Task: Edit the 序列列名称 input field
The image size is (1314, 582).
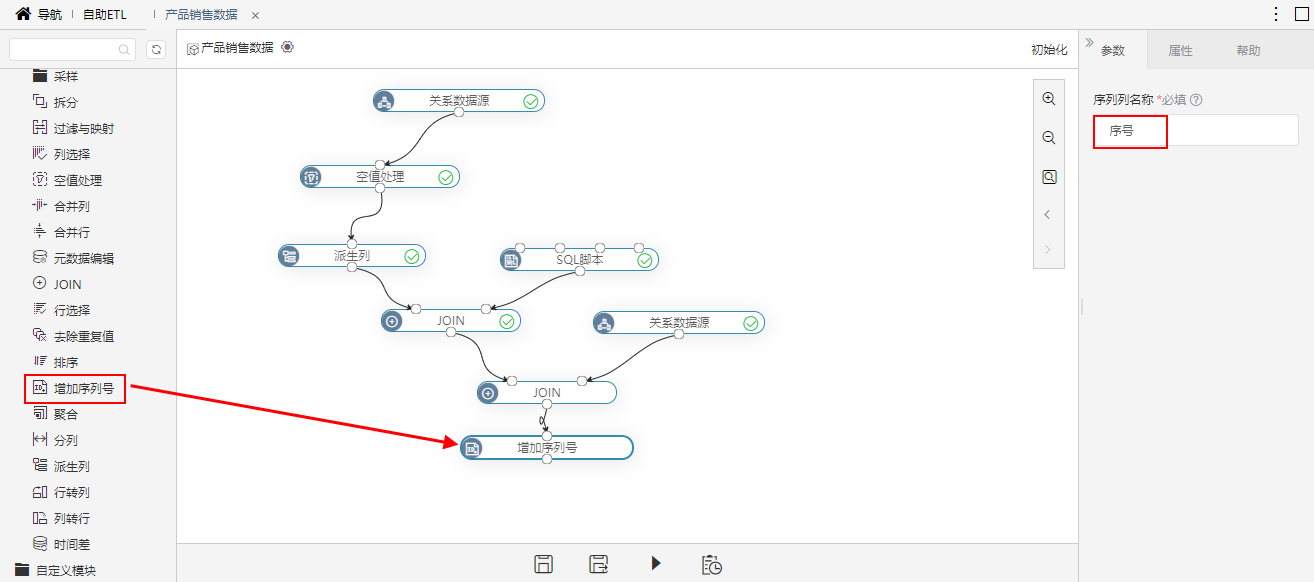Action: click(x=1195, y=130)
